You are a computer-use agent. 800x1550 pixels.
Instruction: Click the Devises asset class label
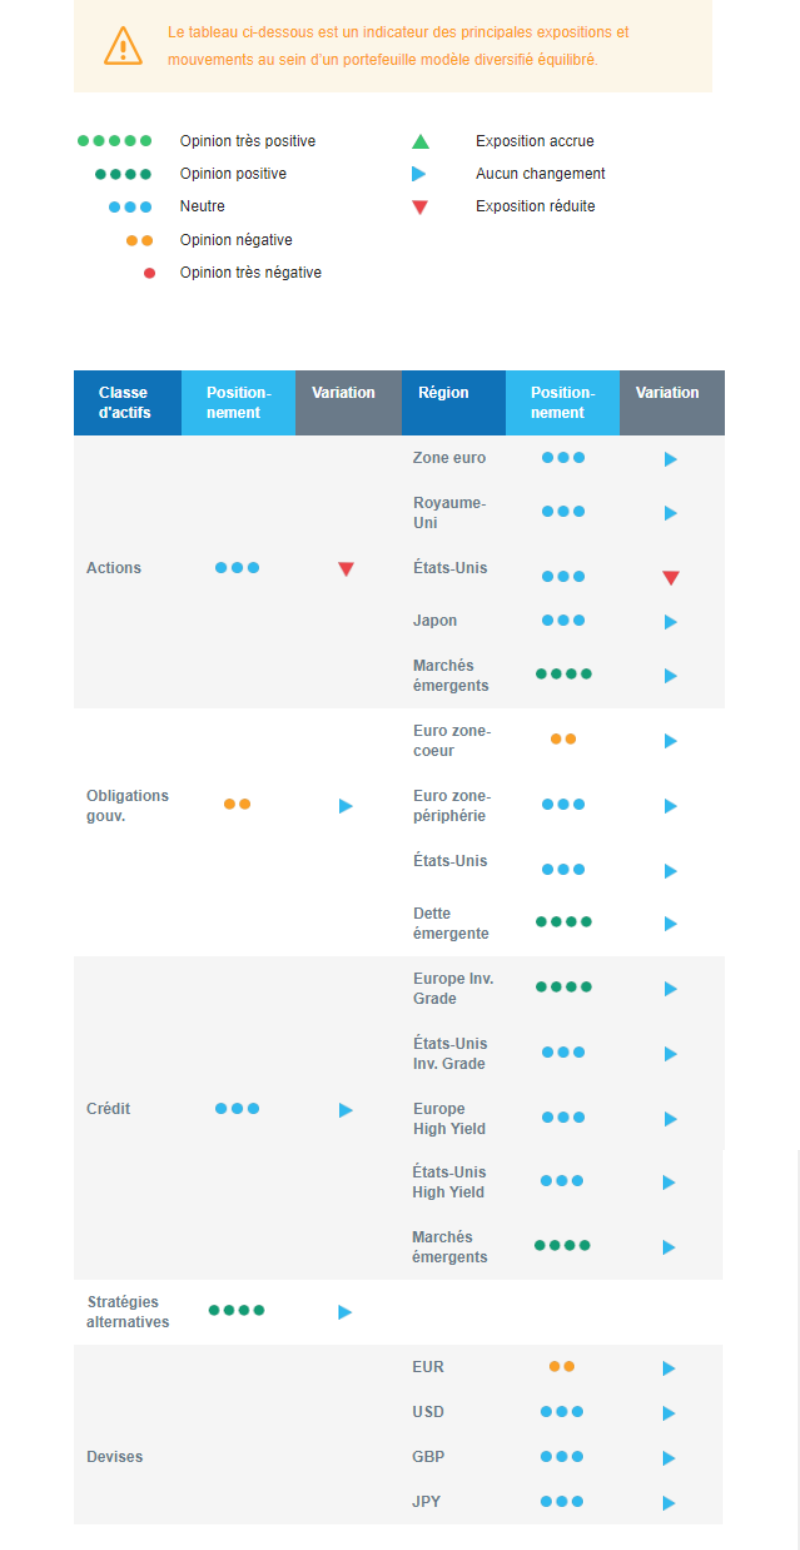115,1457
